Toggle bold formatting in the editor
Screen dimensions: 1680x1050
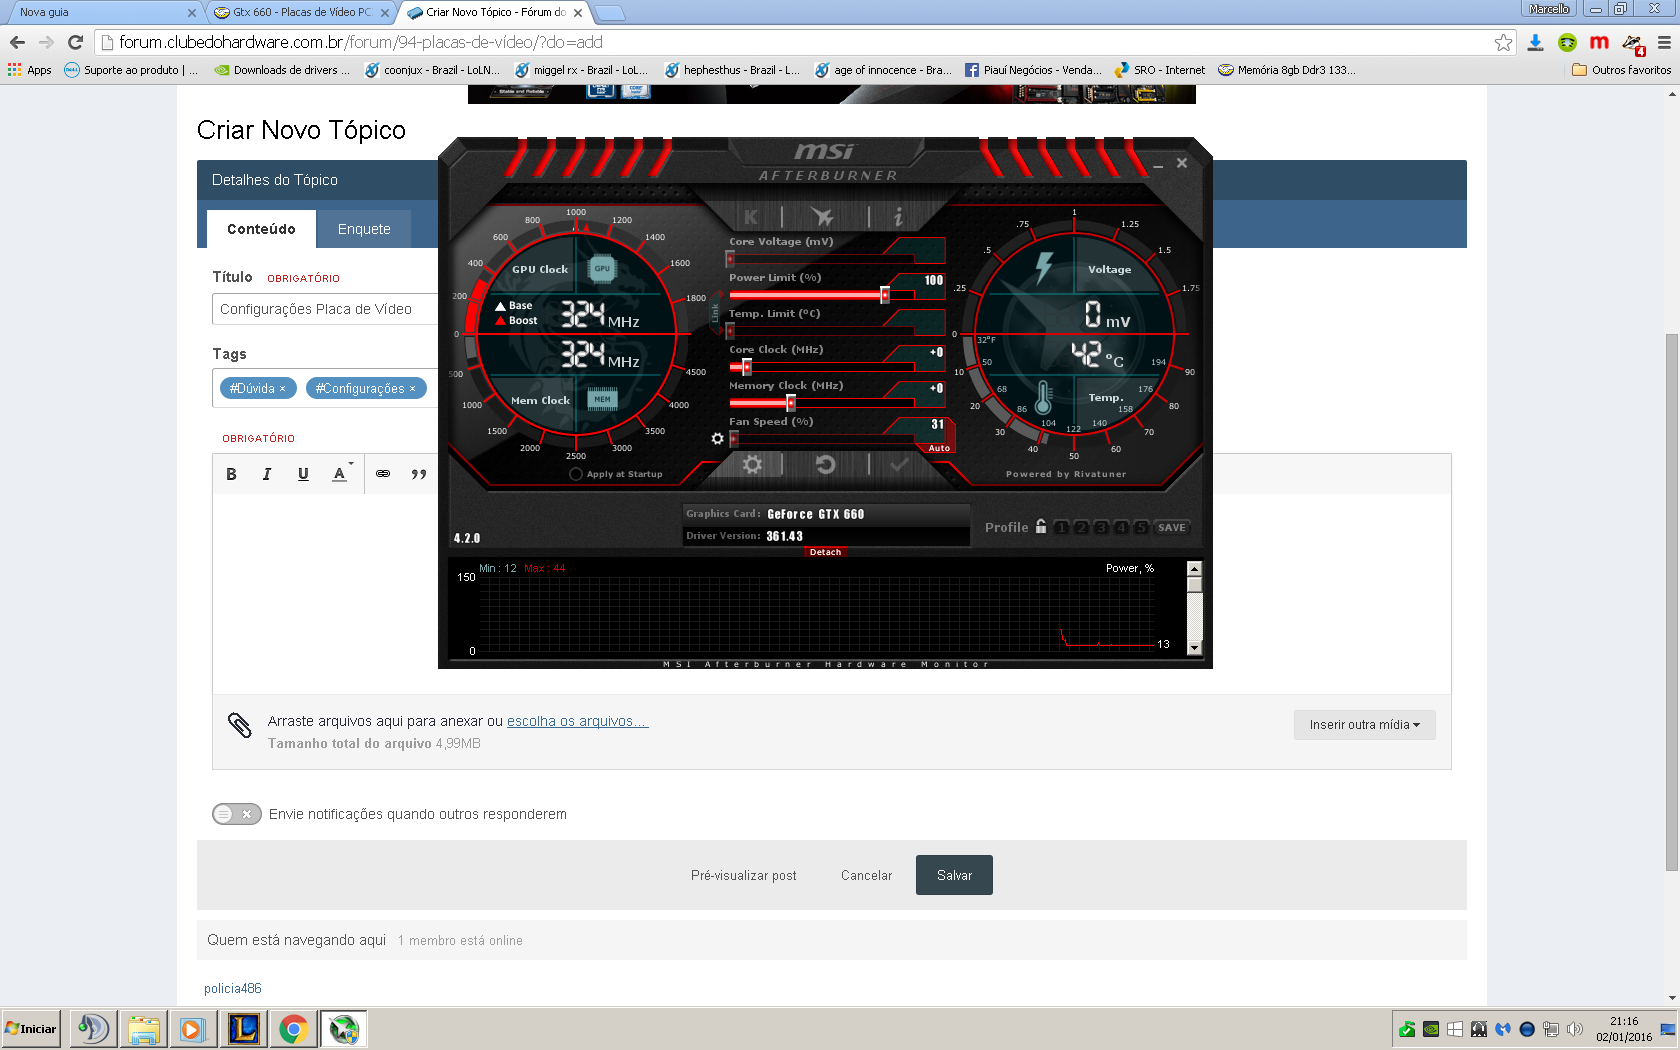click(x=231, y=474)
